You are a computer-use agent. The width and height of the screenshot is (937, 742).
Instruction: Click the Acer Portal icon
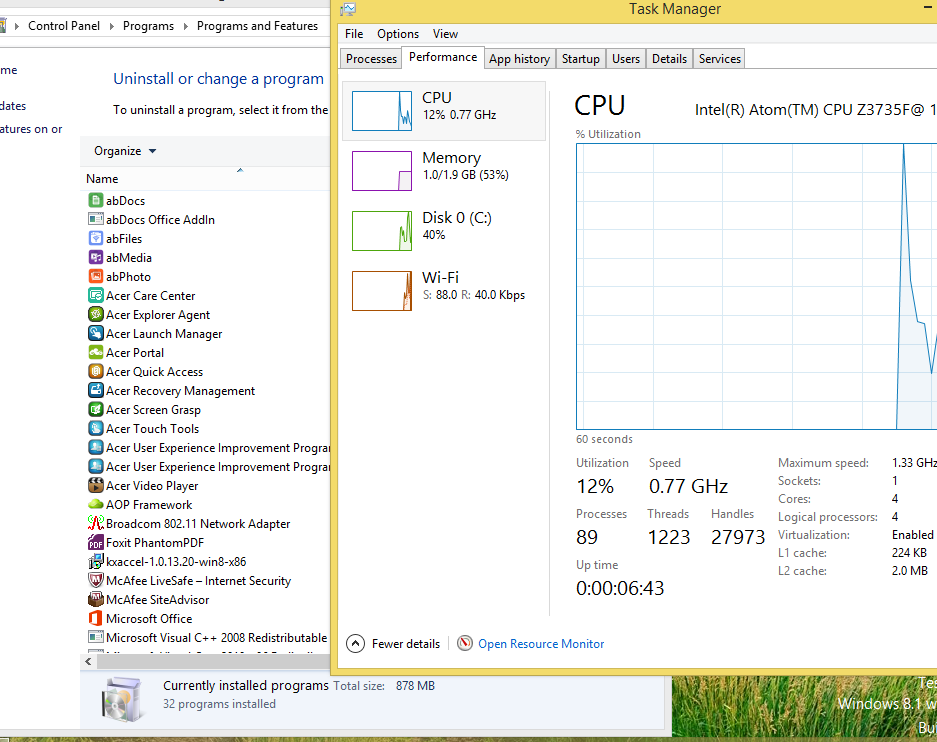(96, 352)
